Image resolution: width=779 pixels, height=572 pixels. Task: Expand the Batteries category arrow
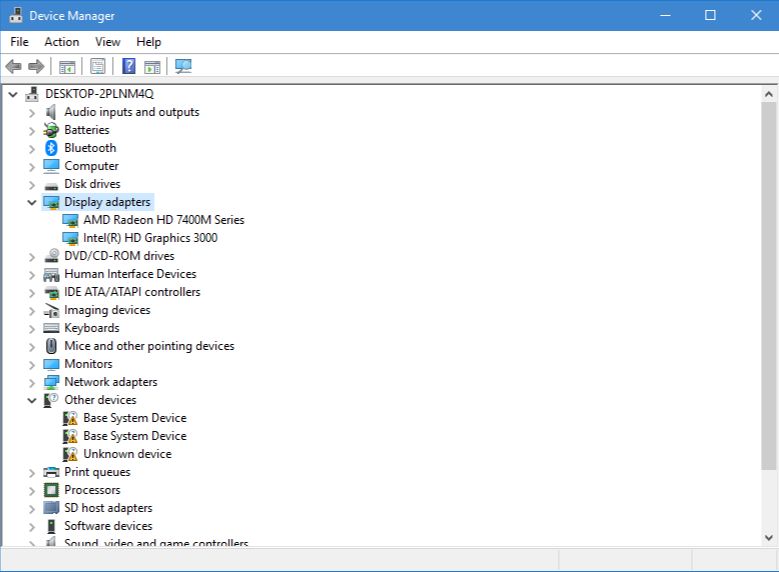(x=32, y=131)
